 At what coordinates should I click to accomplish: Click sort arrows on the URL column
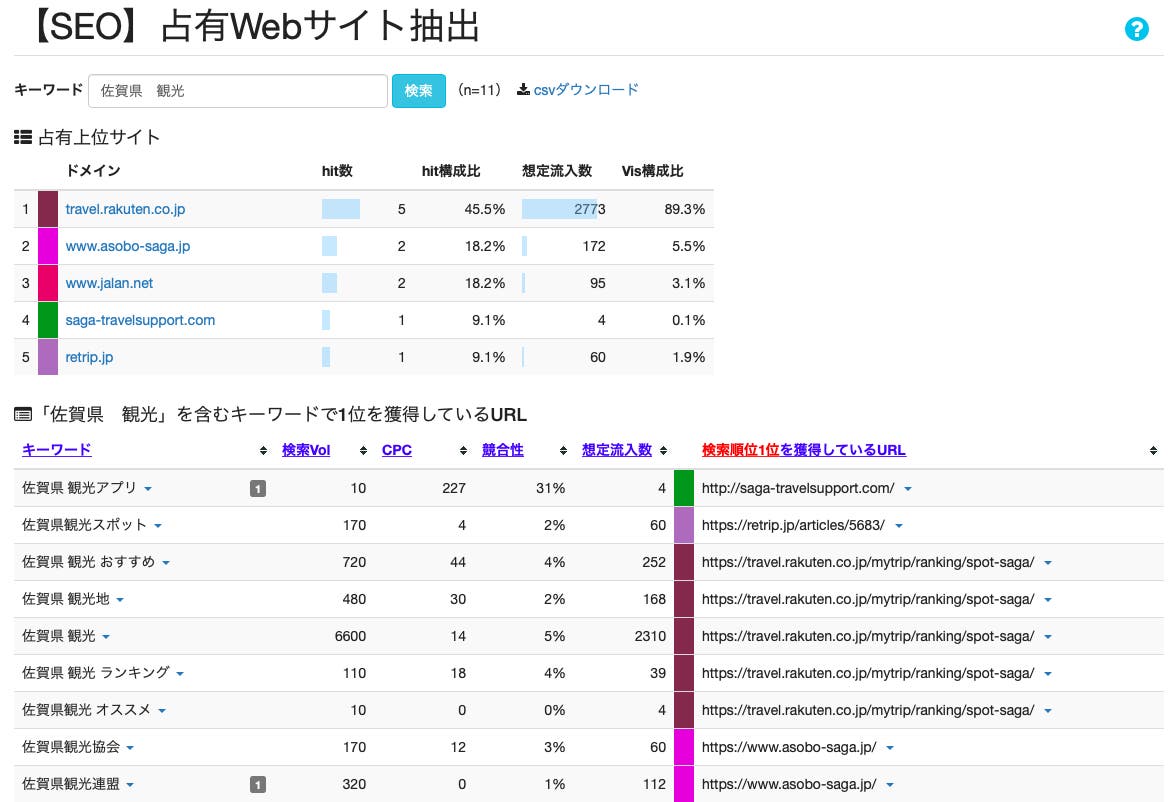(1153, 451)
